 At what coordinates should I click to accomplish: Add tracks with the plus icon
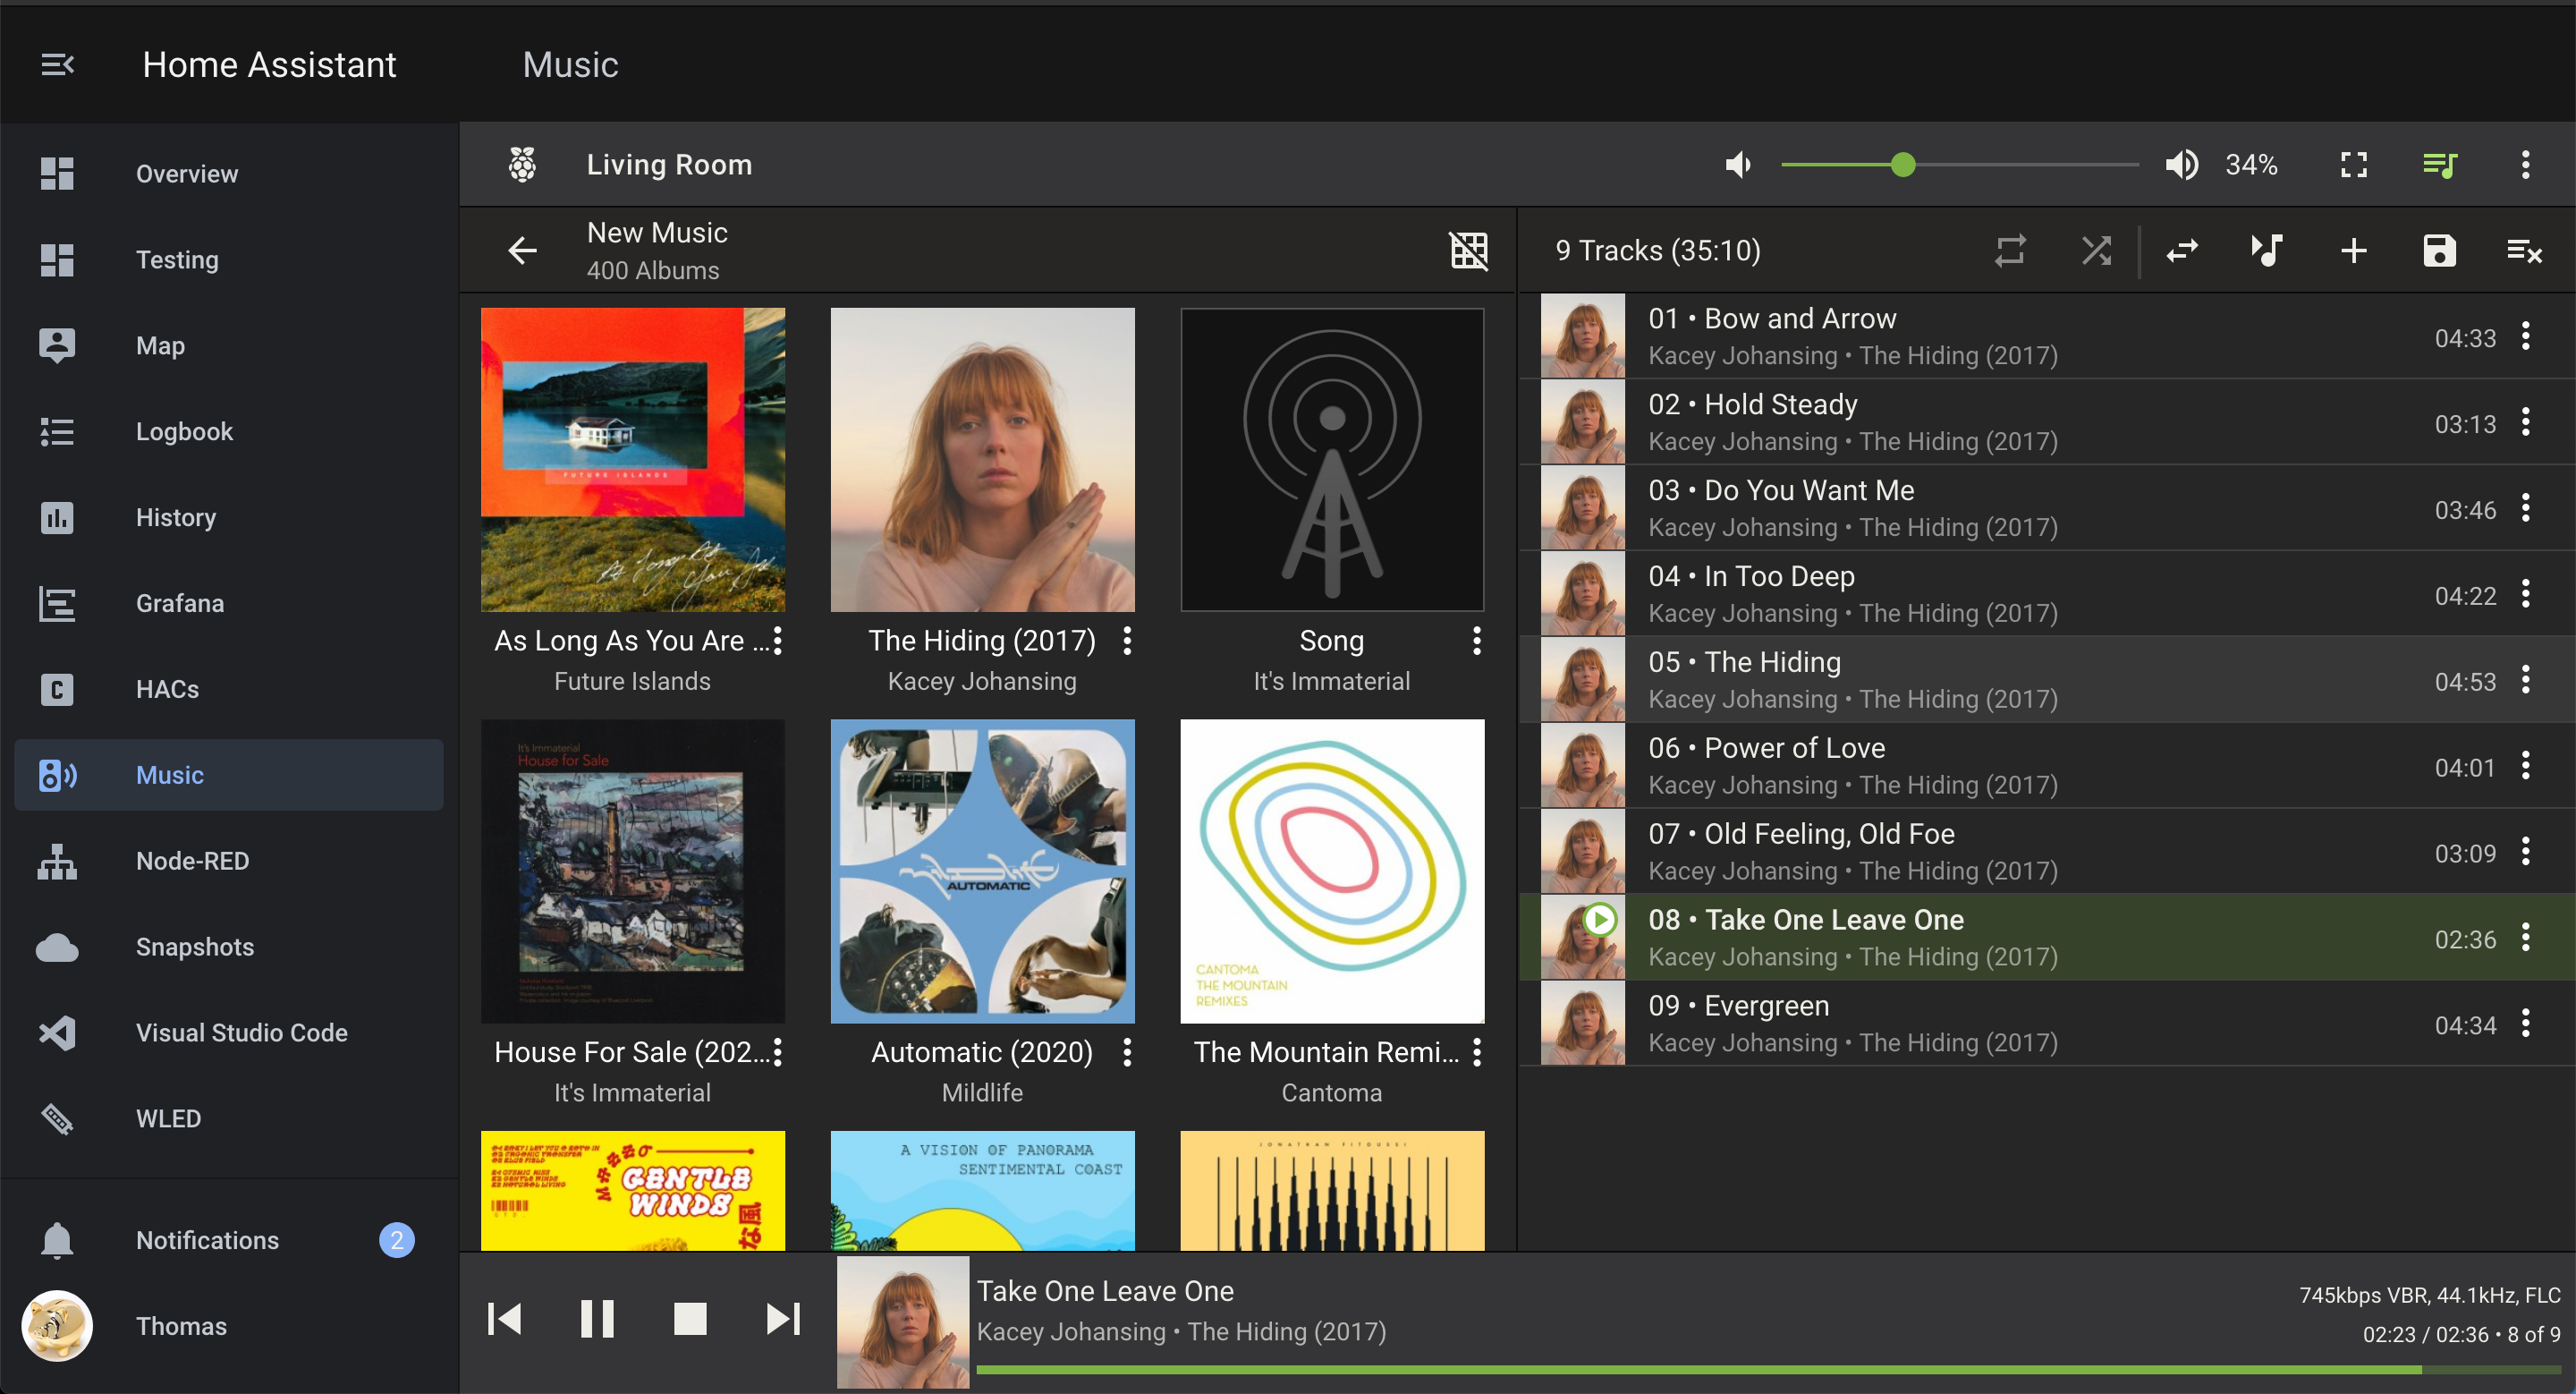click(x=2354, y=250)
